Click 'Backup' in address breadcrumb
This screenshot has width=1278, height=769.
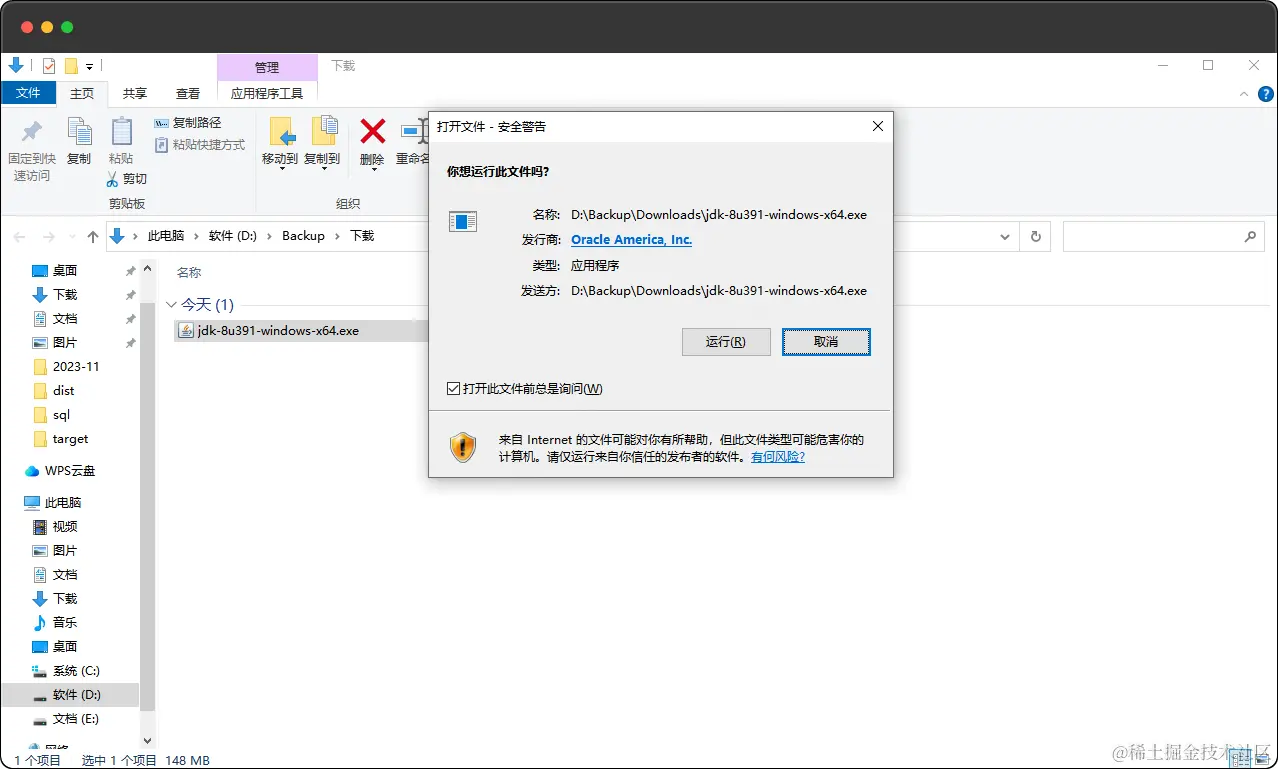click(x=303, y=236)
